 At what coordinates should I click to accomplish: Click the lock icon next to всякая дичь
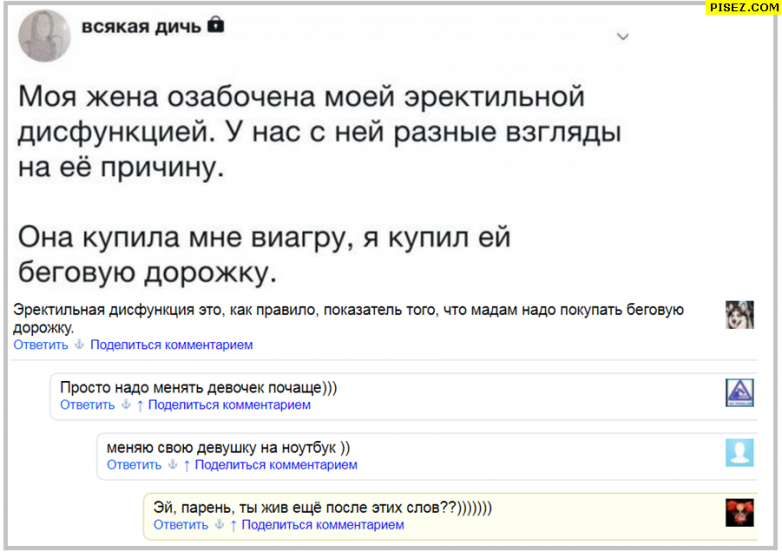click(x=215, y=25)
